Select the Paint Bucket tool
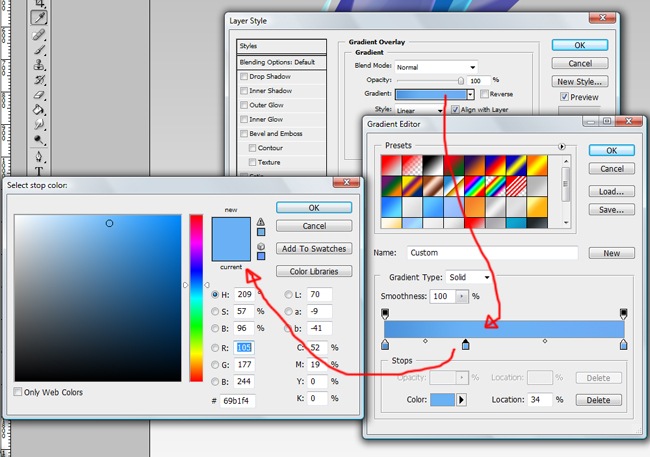Image resolution: width=650 pixels, height=457 pixels. 40,110
